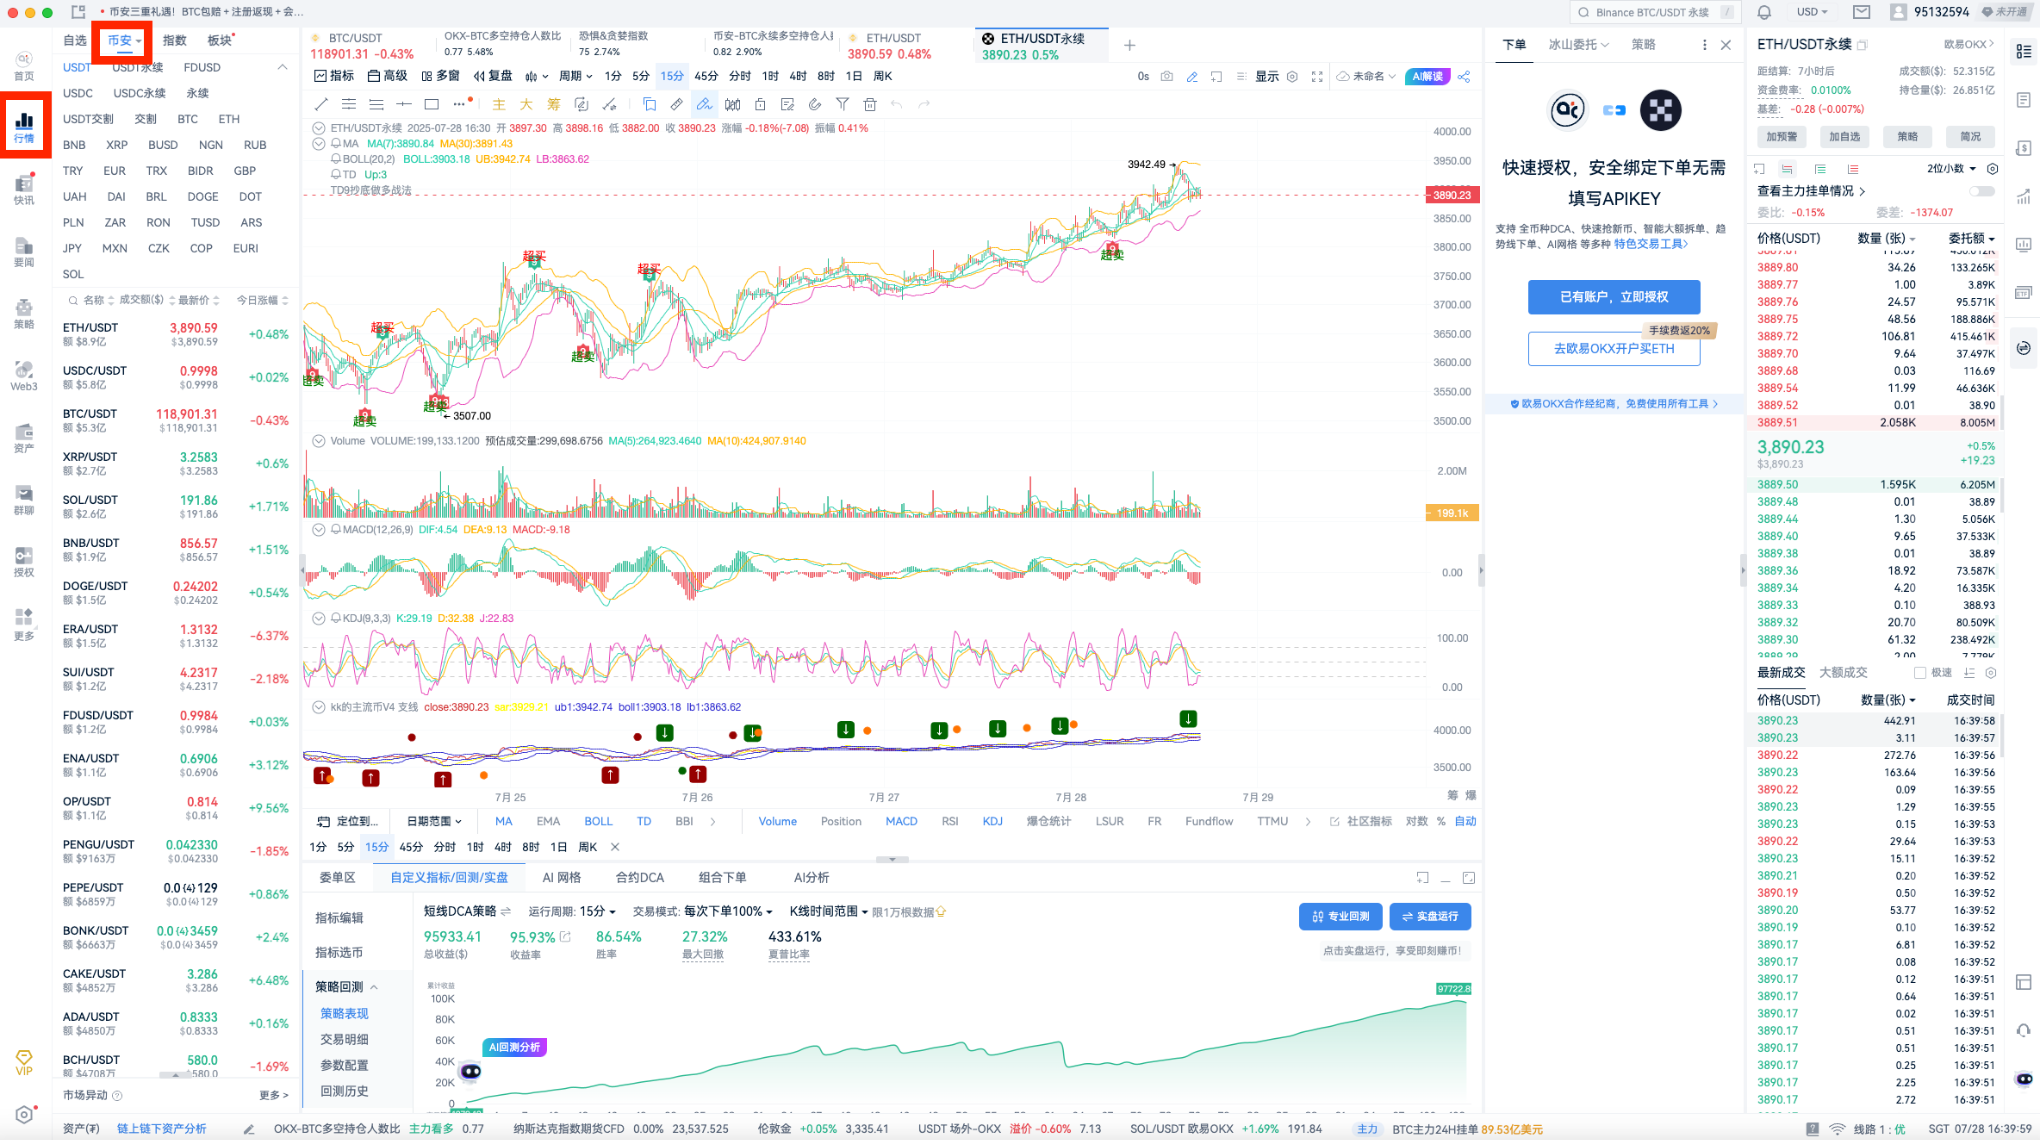Image resolution: width=2040 pixels, height=1140 pixels.
Task: Toggle the KDJ sub-indicator
Action: [x=992, y=821]
